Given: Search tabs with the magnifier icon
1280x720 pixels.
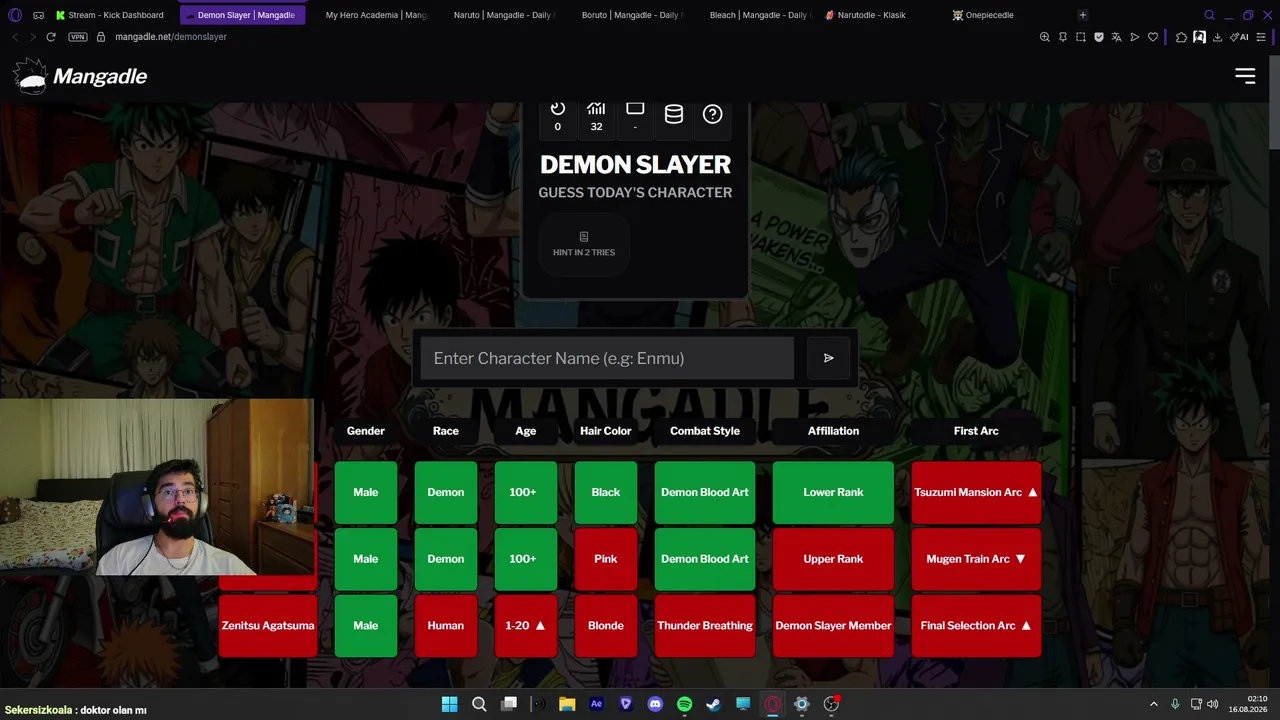Looking at the screenshot, I should (x=1209, y=15).
